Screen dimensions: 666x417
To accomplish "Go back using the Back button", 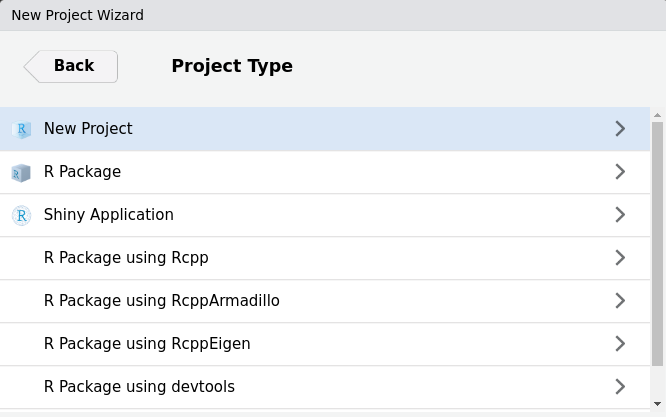I will pyautogui.click(x=71, y=66).
